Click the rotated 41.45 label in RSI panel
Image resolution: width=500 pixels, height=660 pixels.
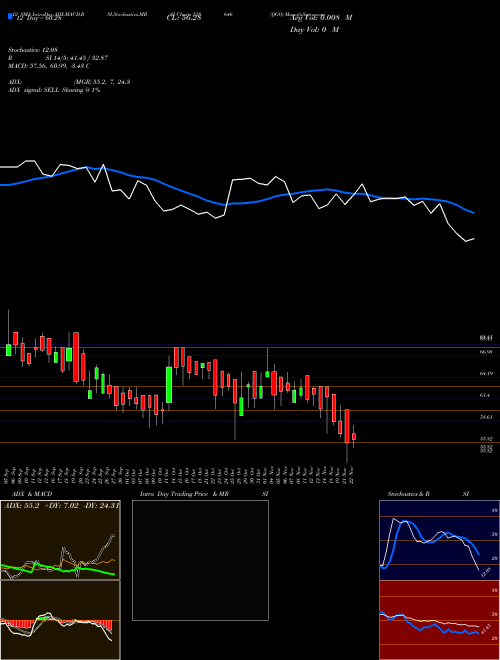tap(485, 630)
